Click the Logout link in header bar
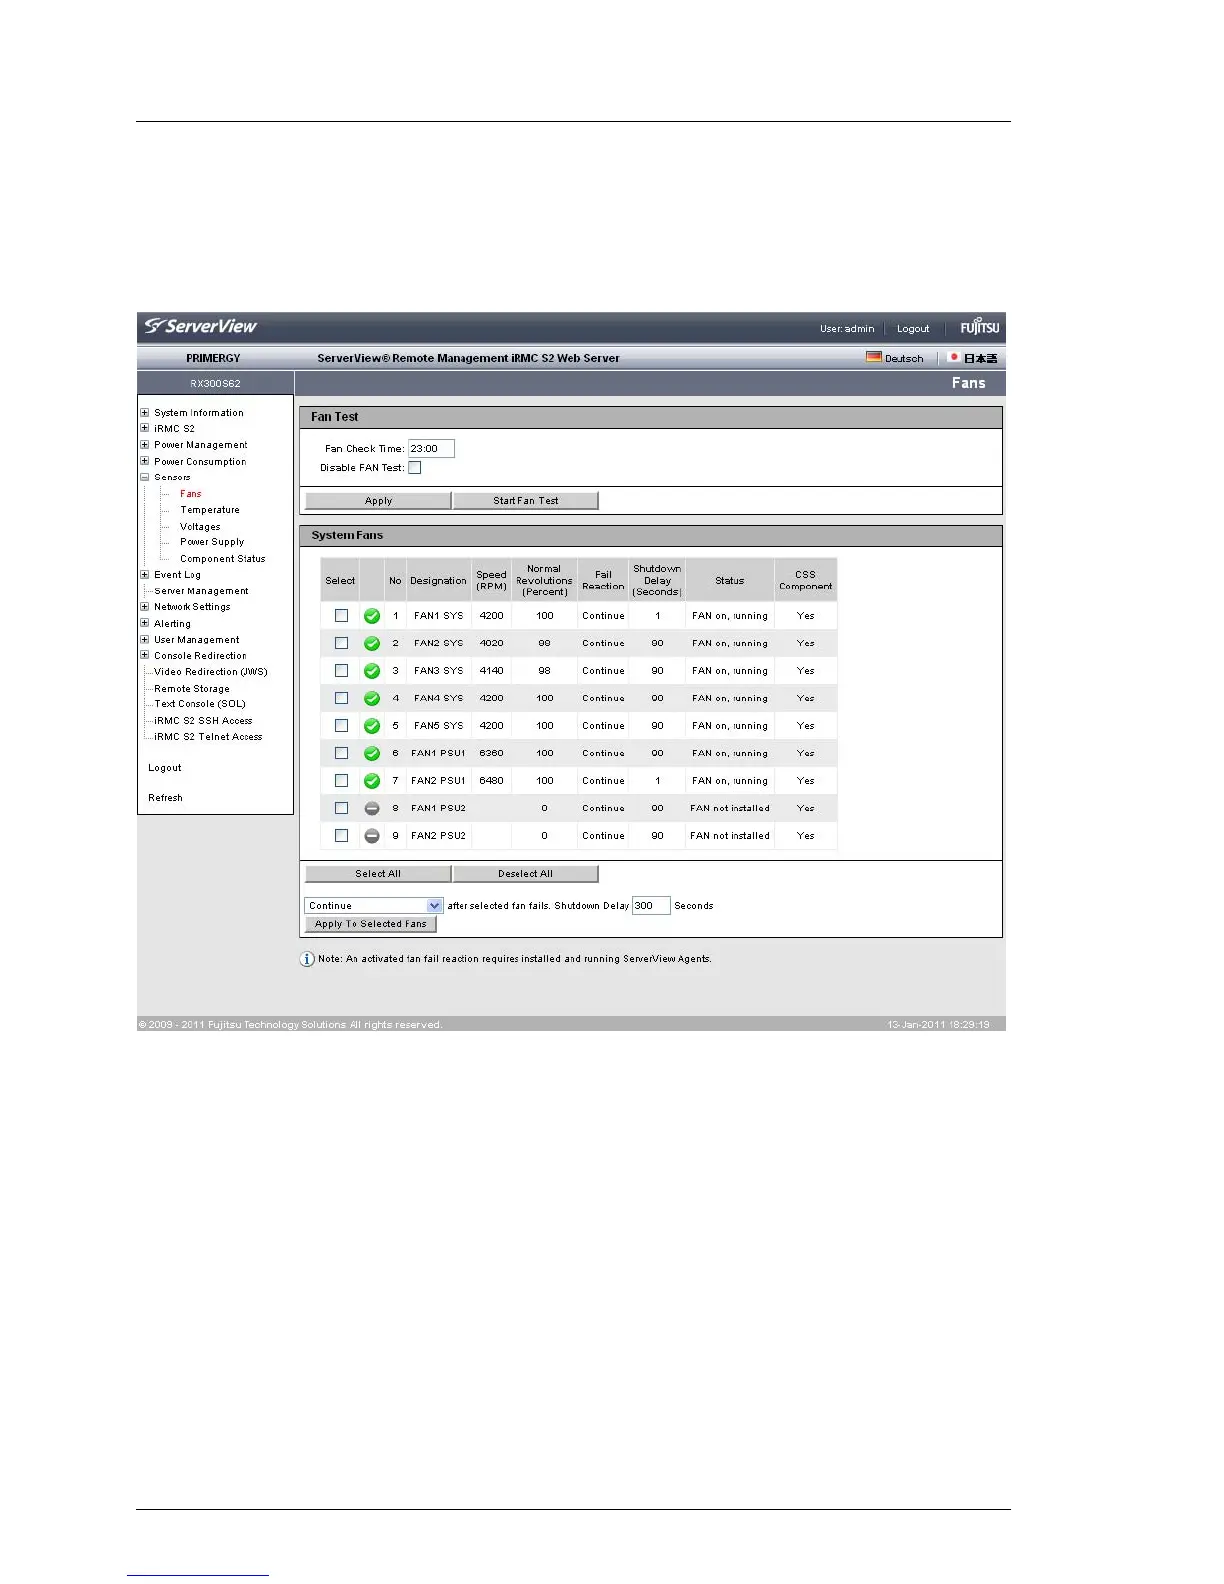The height and width of the screenshot is (1584, 1224). pyautogui.click(x=913, y=329)
